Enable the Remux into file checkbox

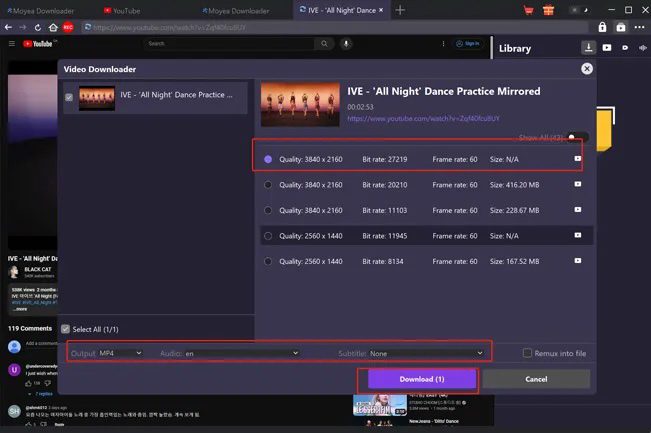pos(528,353)
